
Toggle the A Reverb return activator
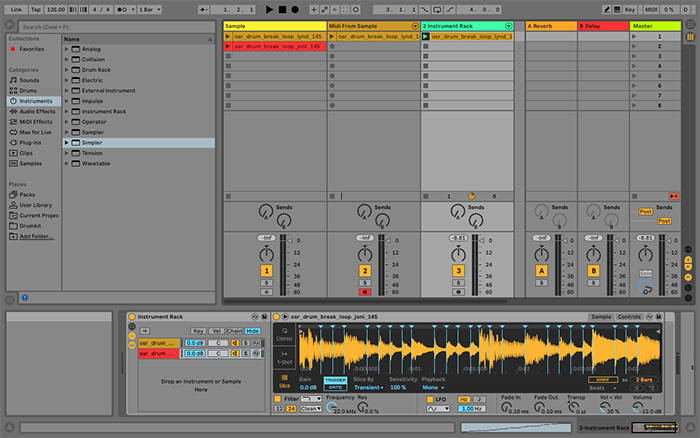pyautogui.click(x=542, y=271)
